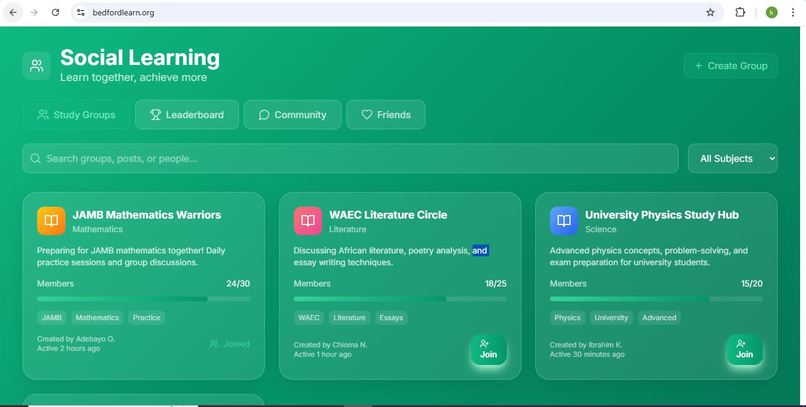Go forward in the browser
The height and width of the screenshot is (407, 806).
click(x=34, y=12)
